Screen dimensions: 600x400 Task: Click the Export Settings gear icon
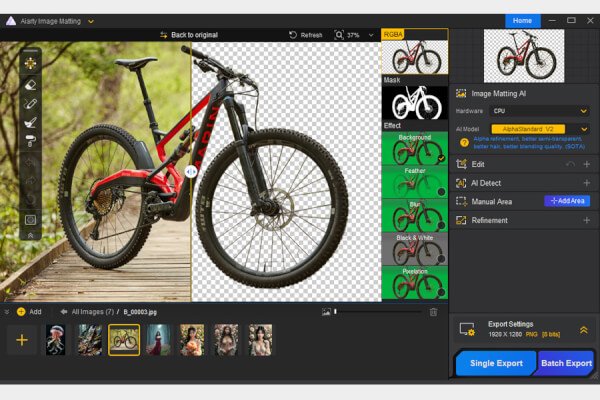[467, 329]
